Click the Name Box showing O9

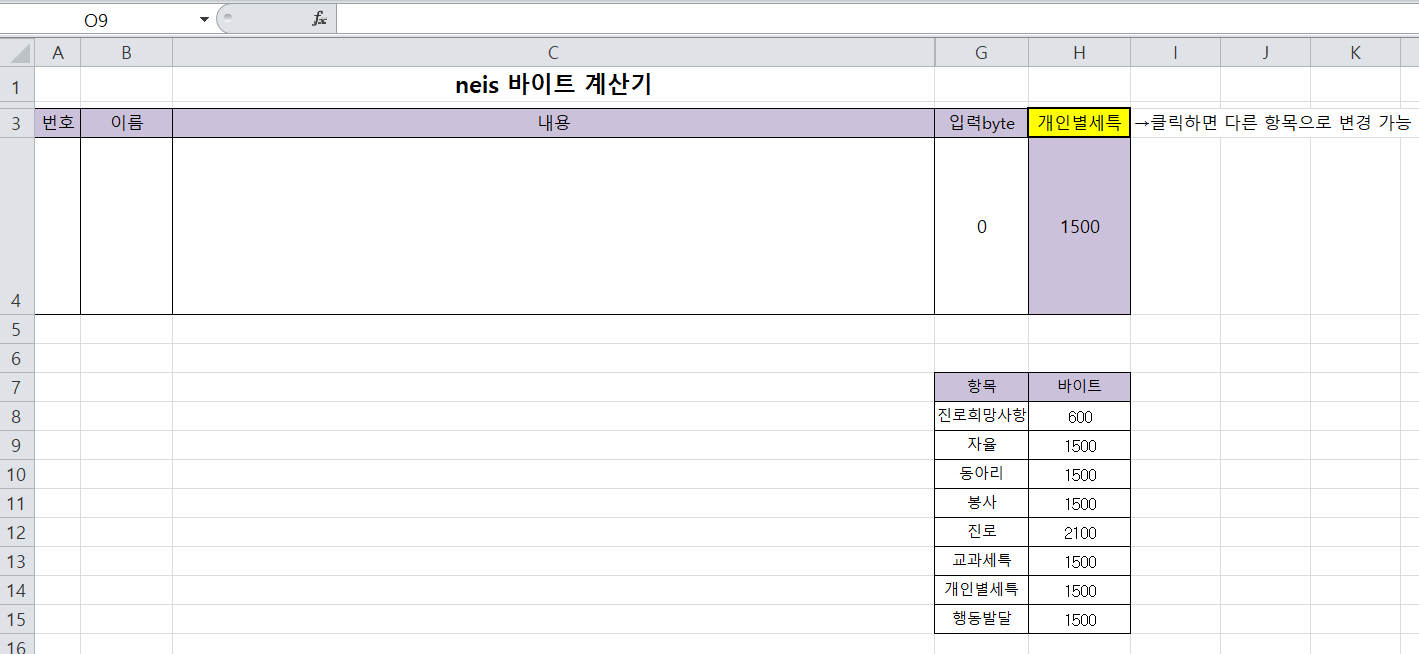[x=97, y=19]
